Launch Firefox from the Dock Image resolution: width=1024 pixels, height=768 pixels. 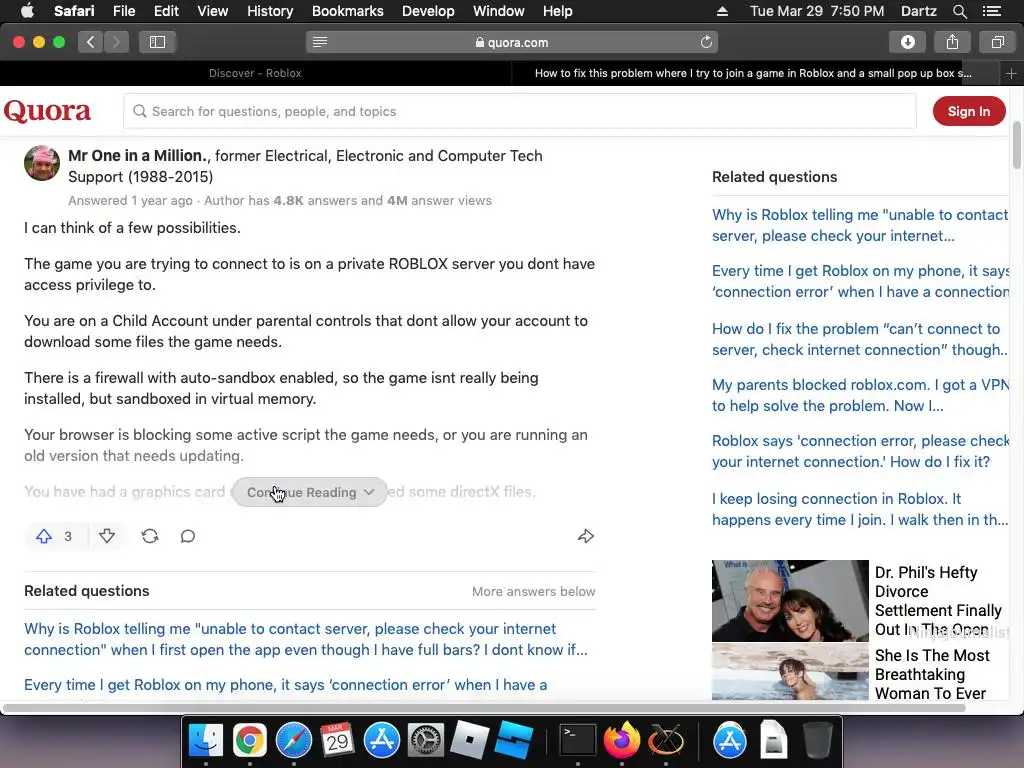point(622,741)
